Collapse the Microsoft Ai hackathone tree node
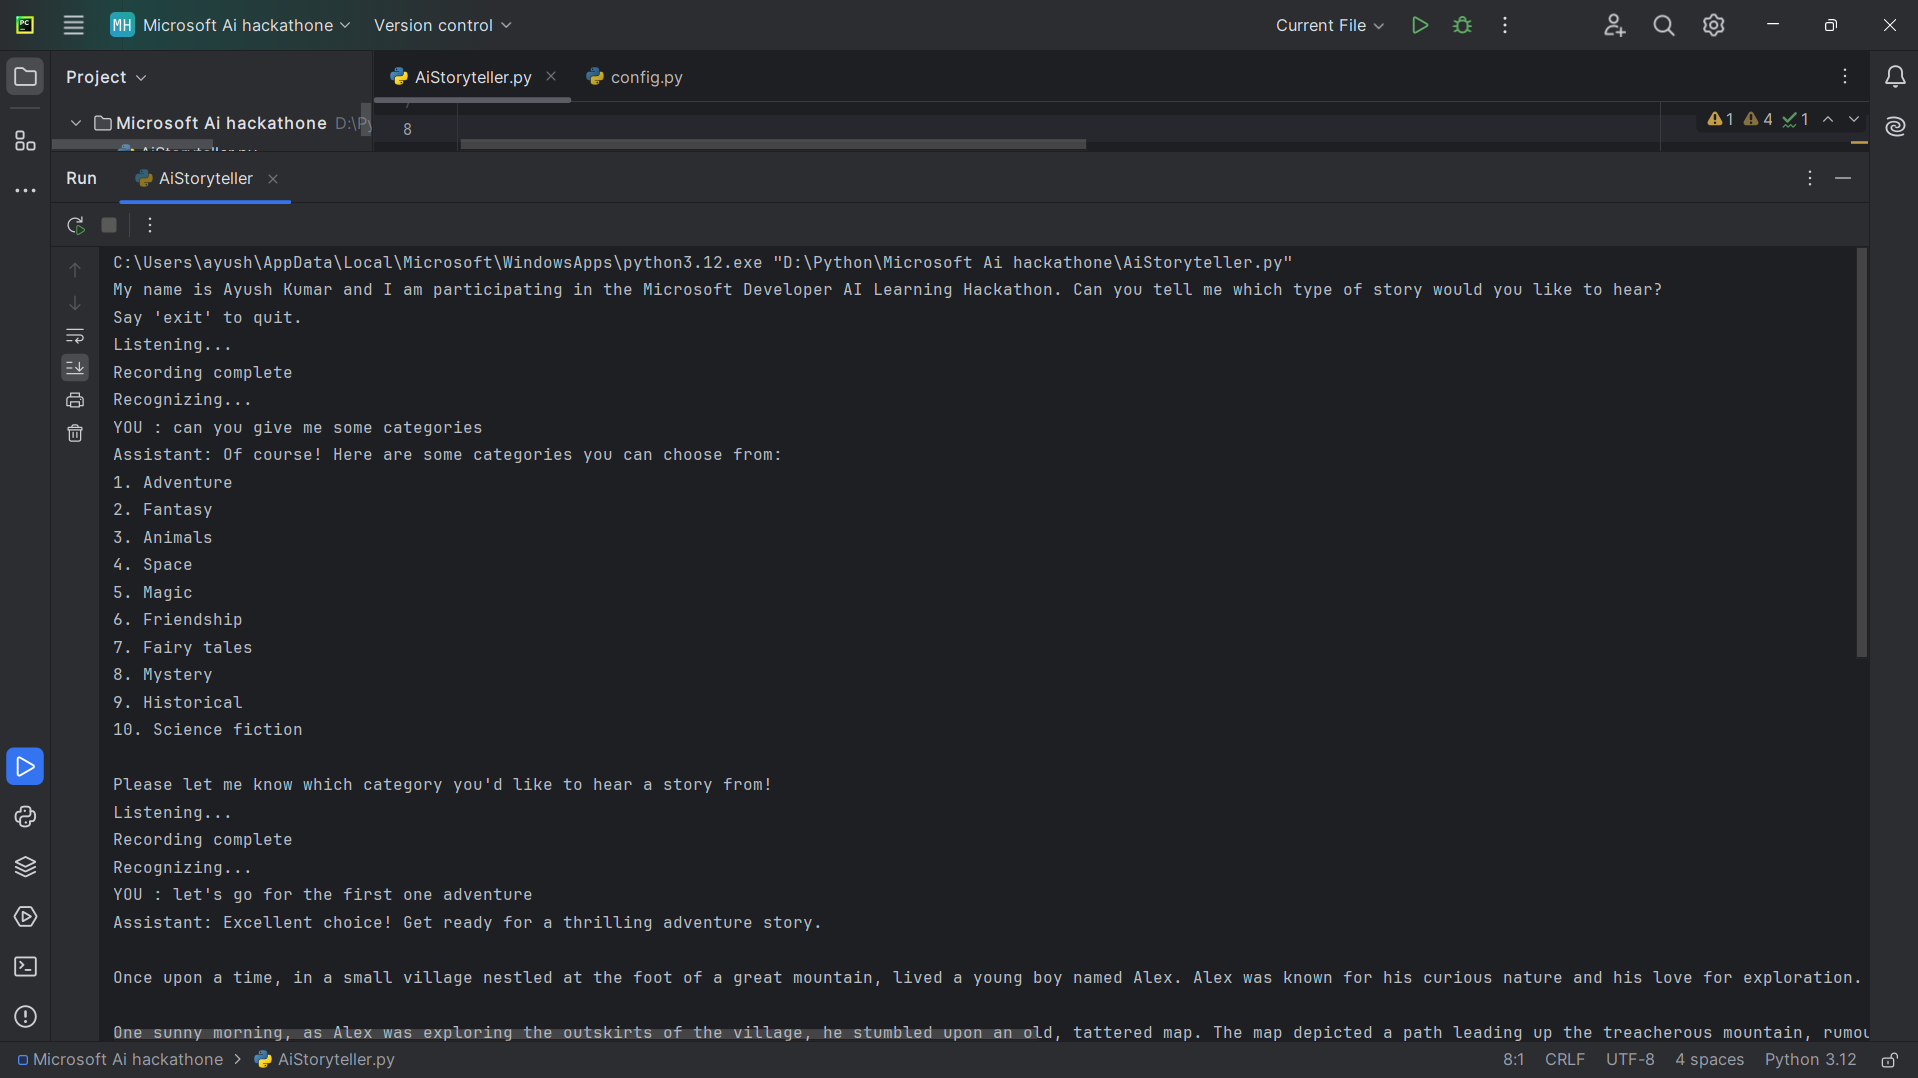Viewport: 1918px width, 1078px height. pyautogui.click(x=76, y=123)
